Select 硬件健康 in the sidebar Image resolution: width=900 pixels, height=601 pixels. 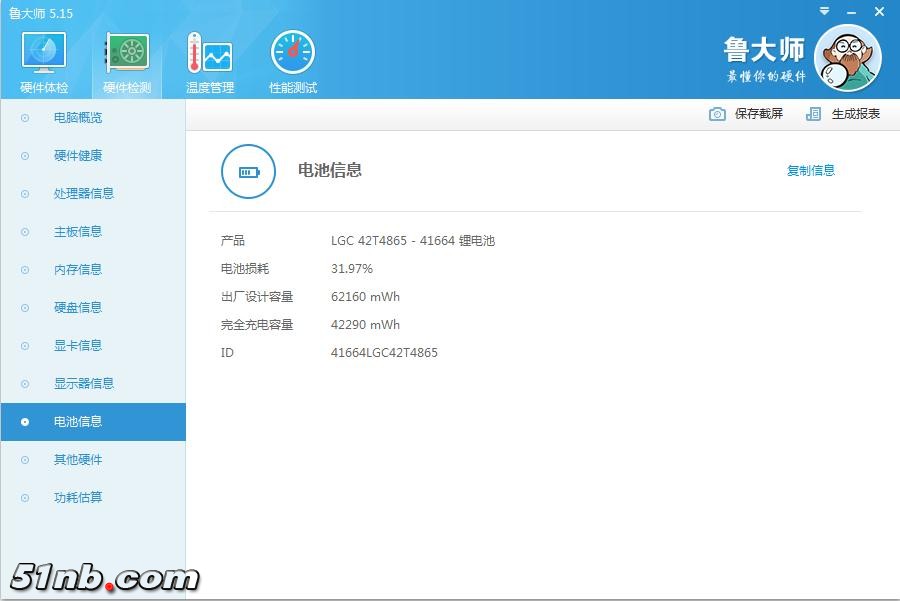tap(78, 156)
